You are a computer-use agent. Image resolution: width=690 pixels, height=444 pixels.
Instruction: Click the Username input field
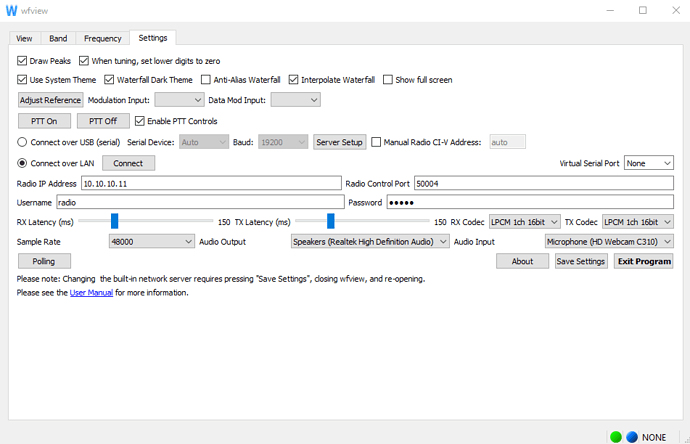[x=200, y=202]
